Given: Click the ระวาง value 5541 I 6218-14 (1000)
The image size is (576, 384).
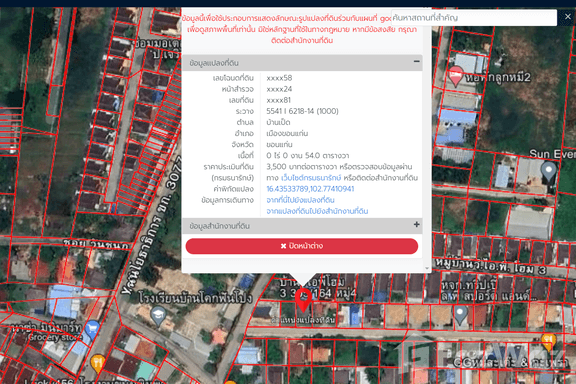Looking at the screenshot, I should 302,111.
